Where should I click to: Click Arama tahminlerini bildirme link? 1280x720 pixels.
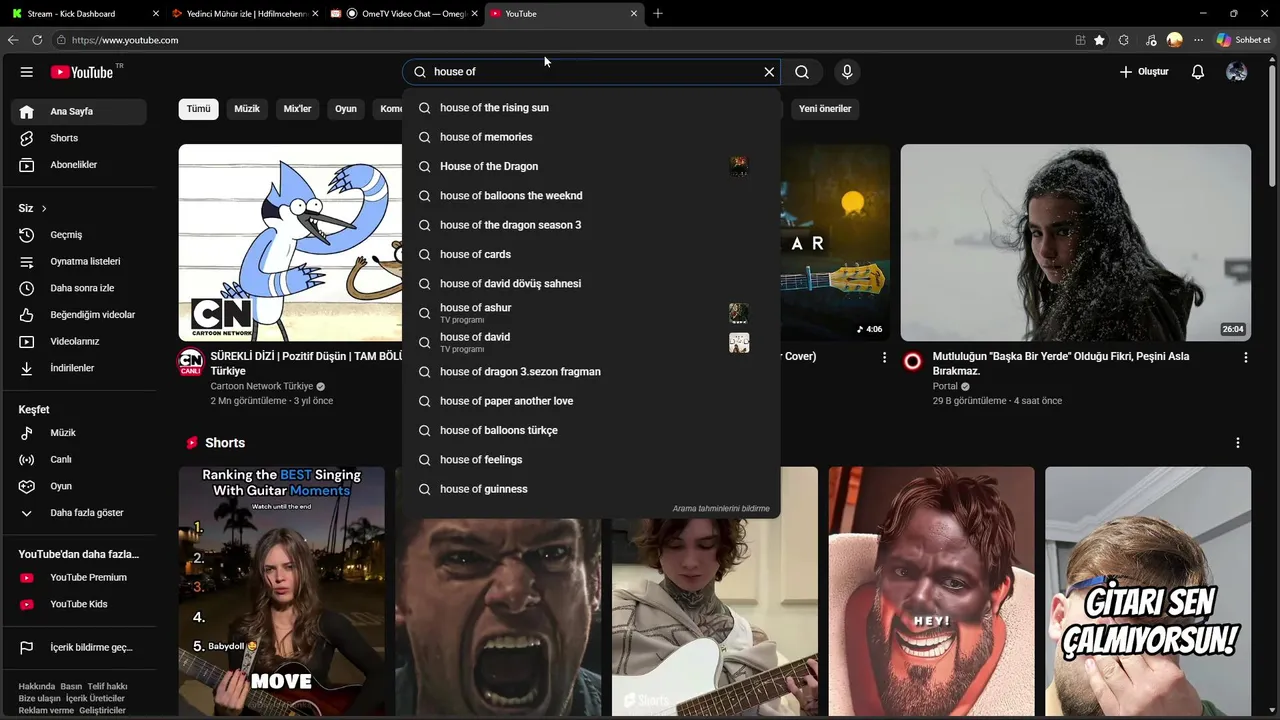coord(721,509)
